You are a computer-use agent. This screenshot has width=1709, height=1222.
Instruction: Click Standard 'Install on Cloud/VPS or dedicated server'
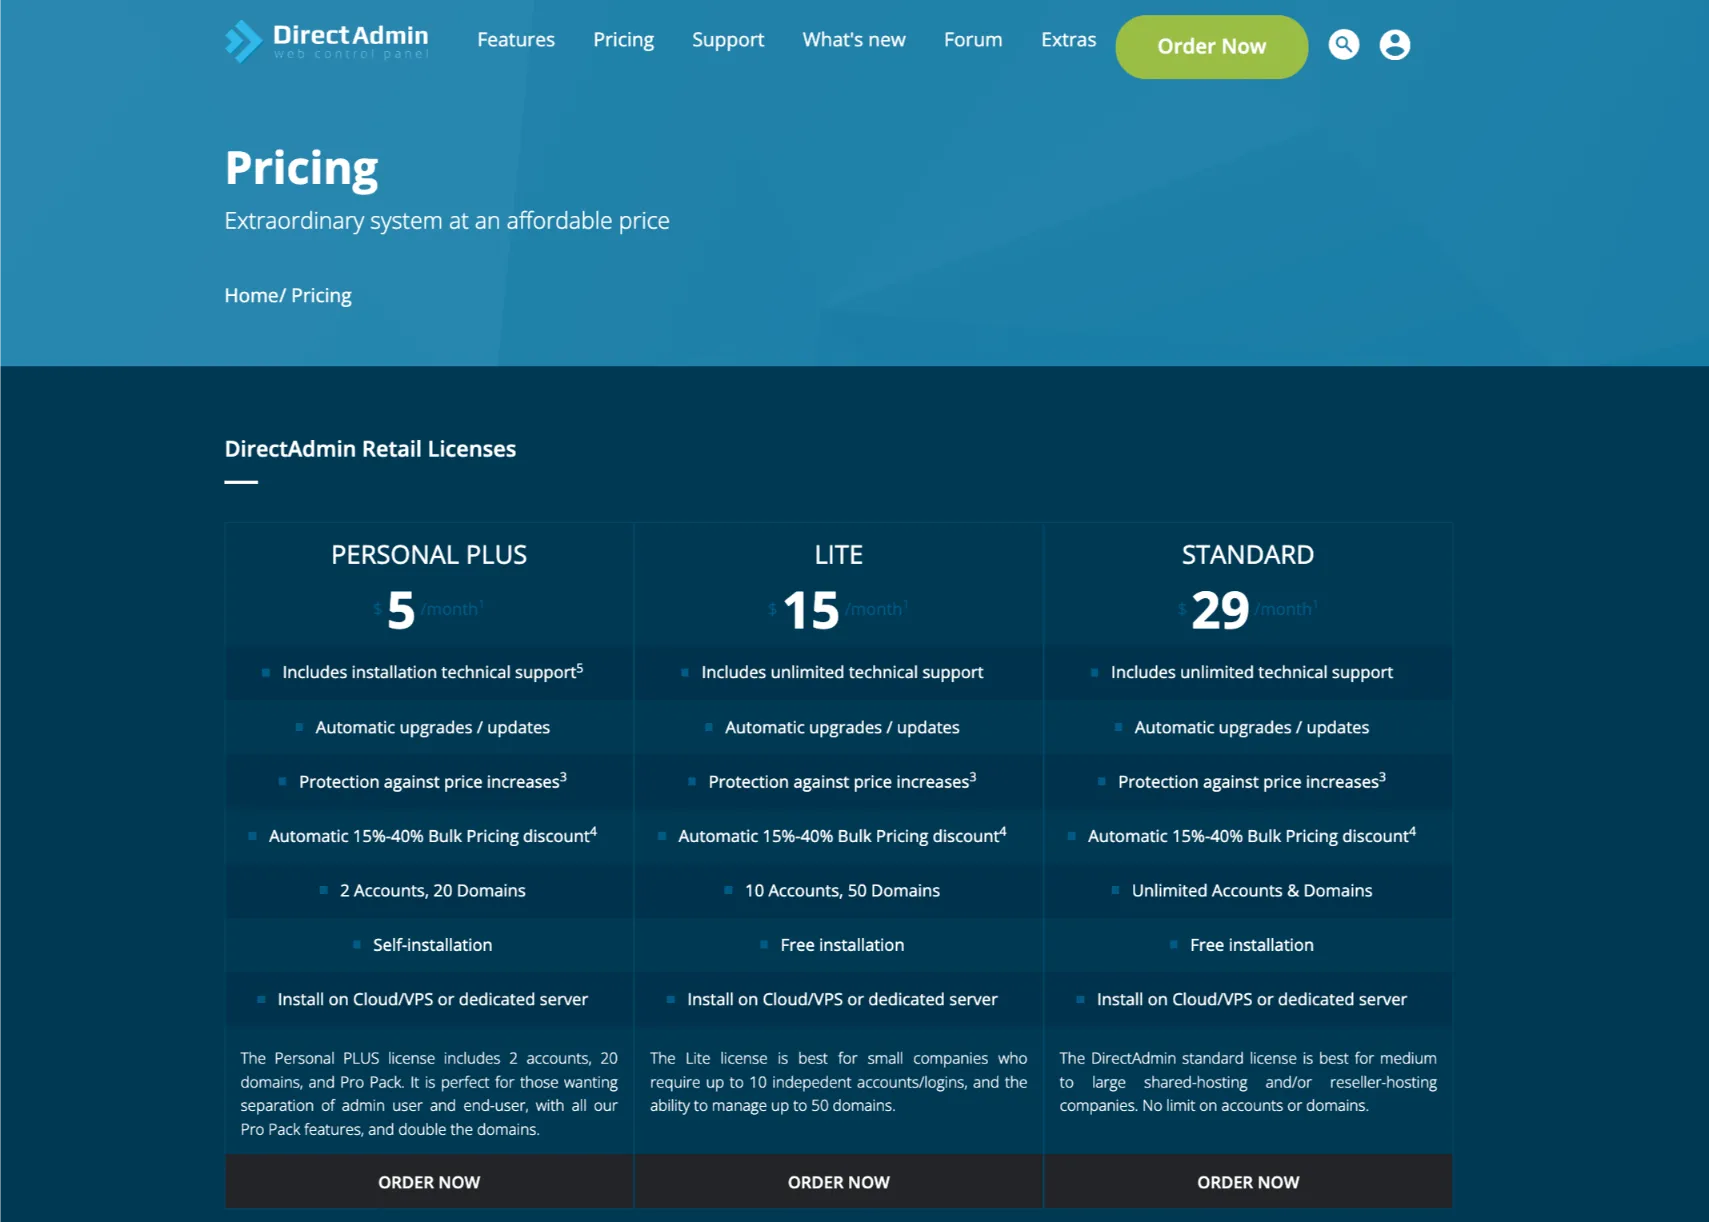coord(1252,999)
